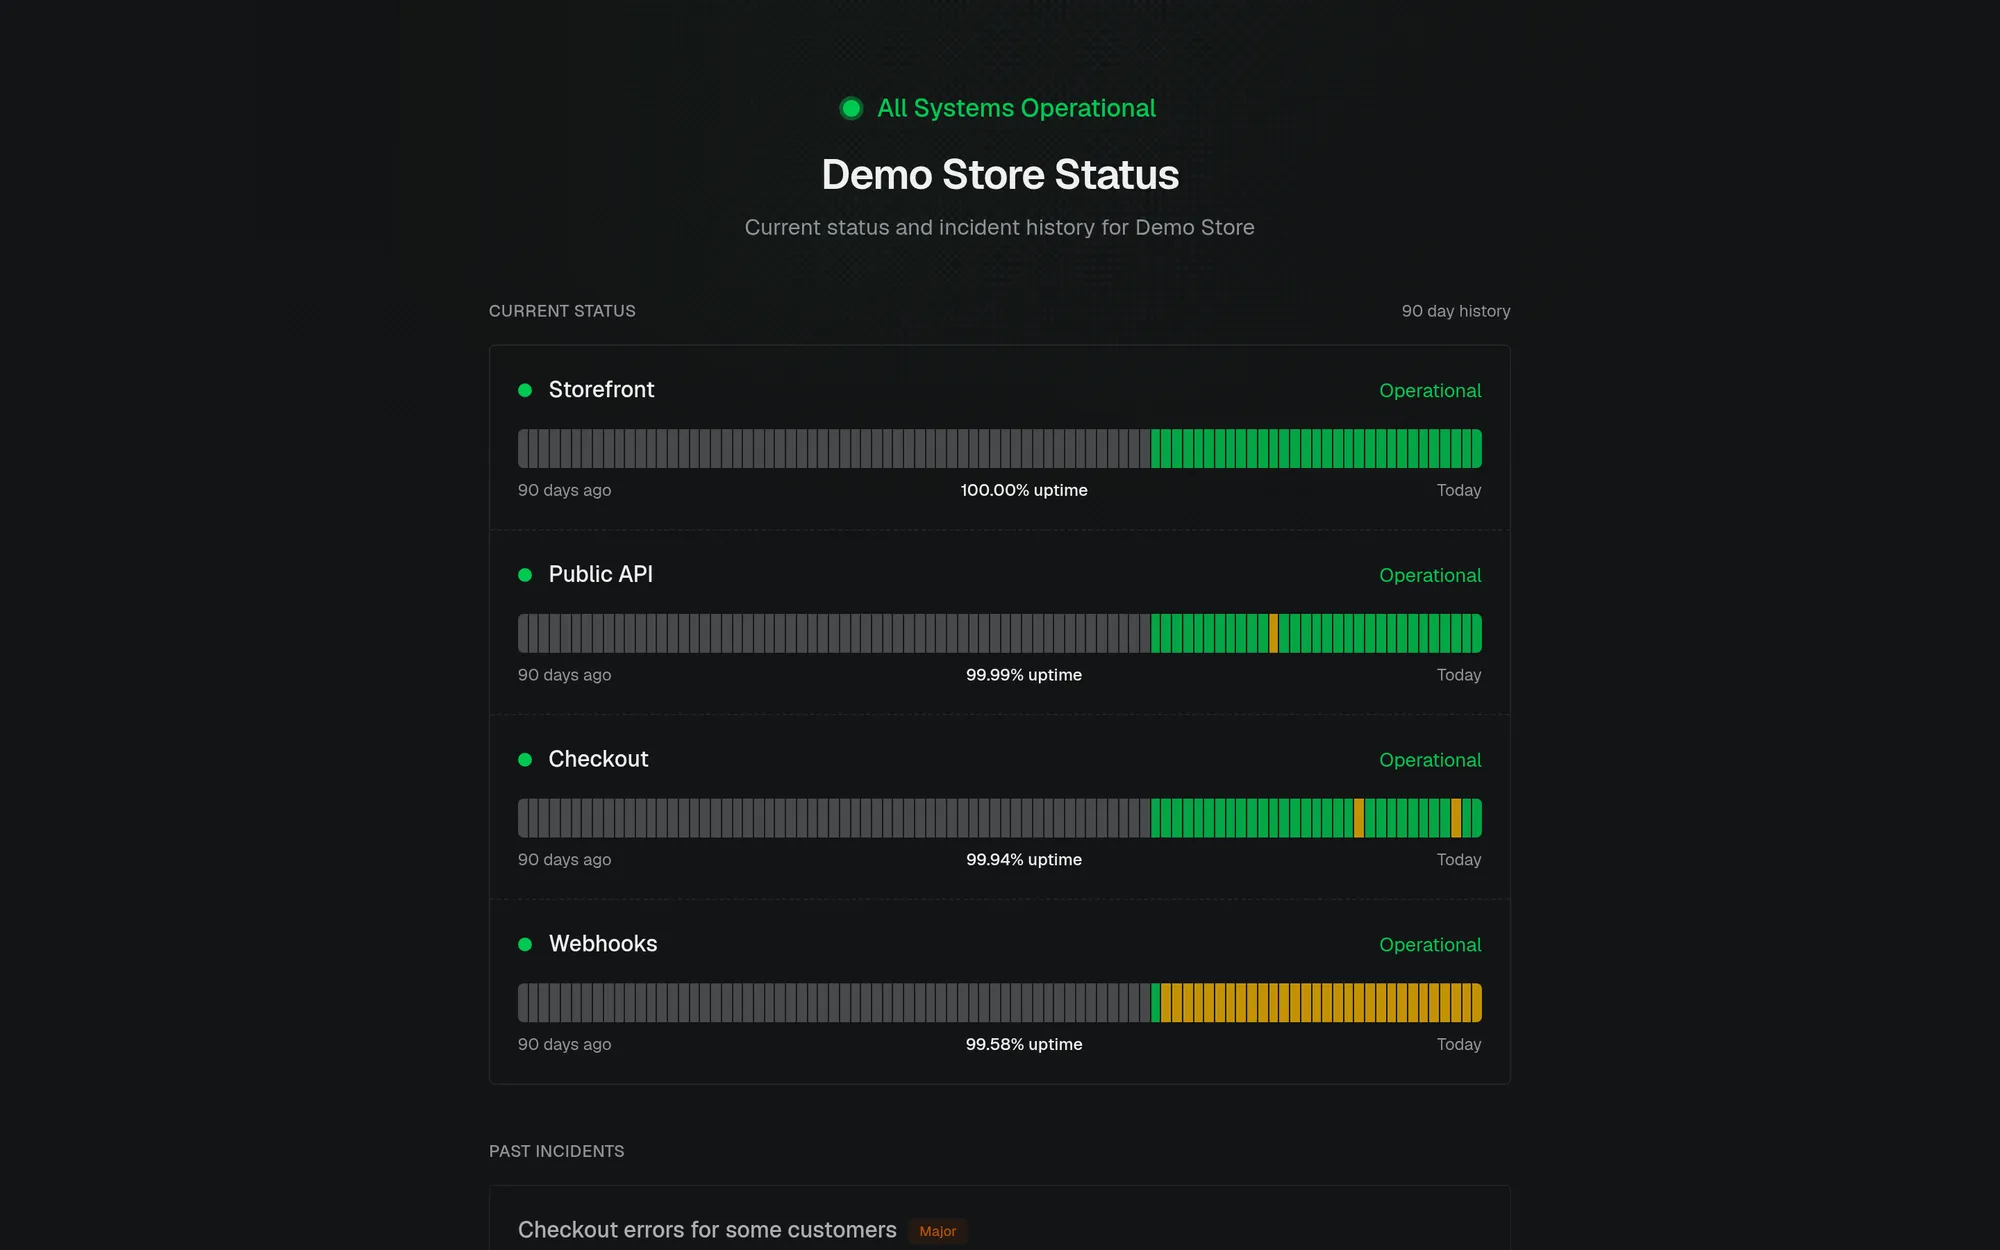The width and height of the screenshot is (2000, 1250).
Task: Click the CURRENT STATUS section header
Action: (x=562, y=311)
